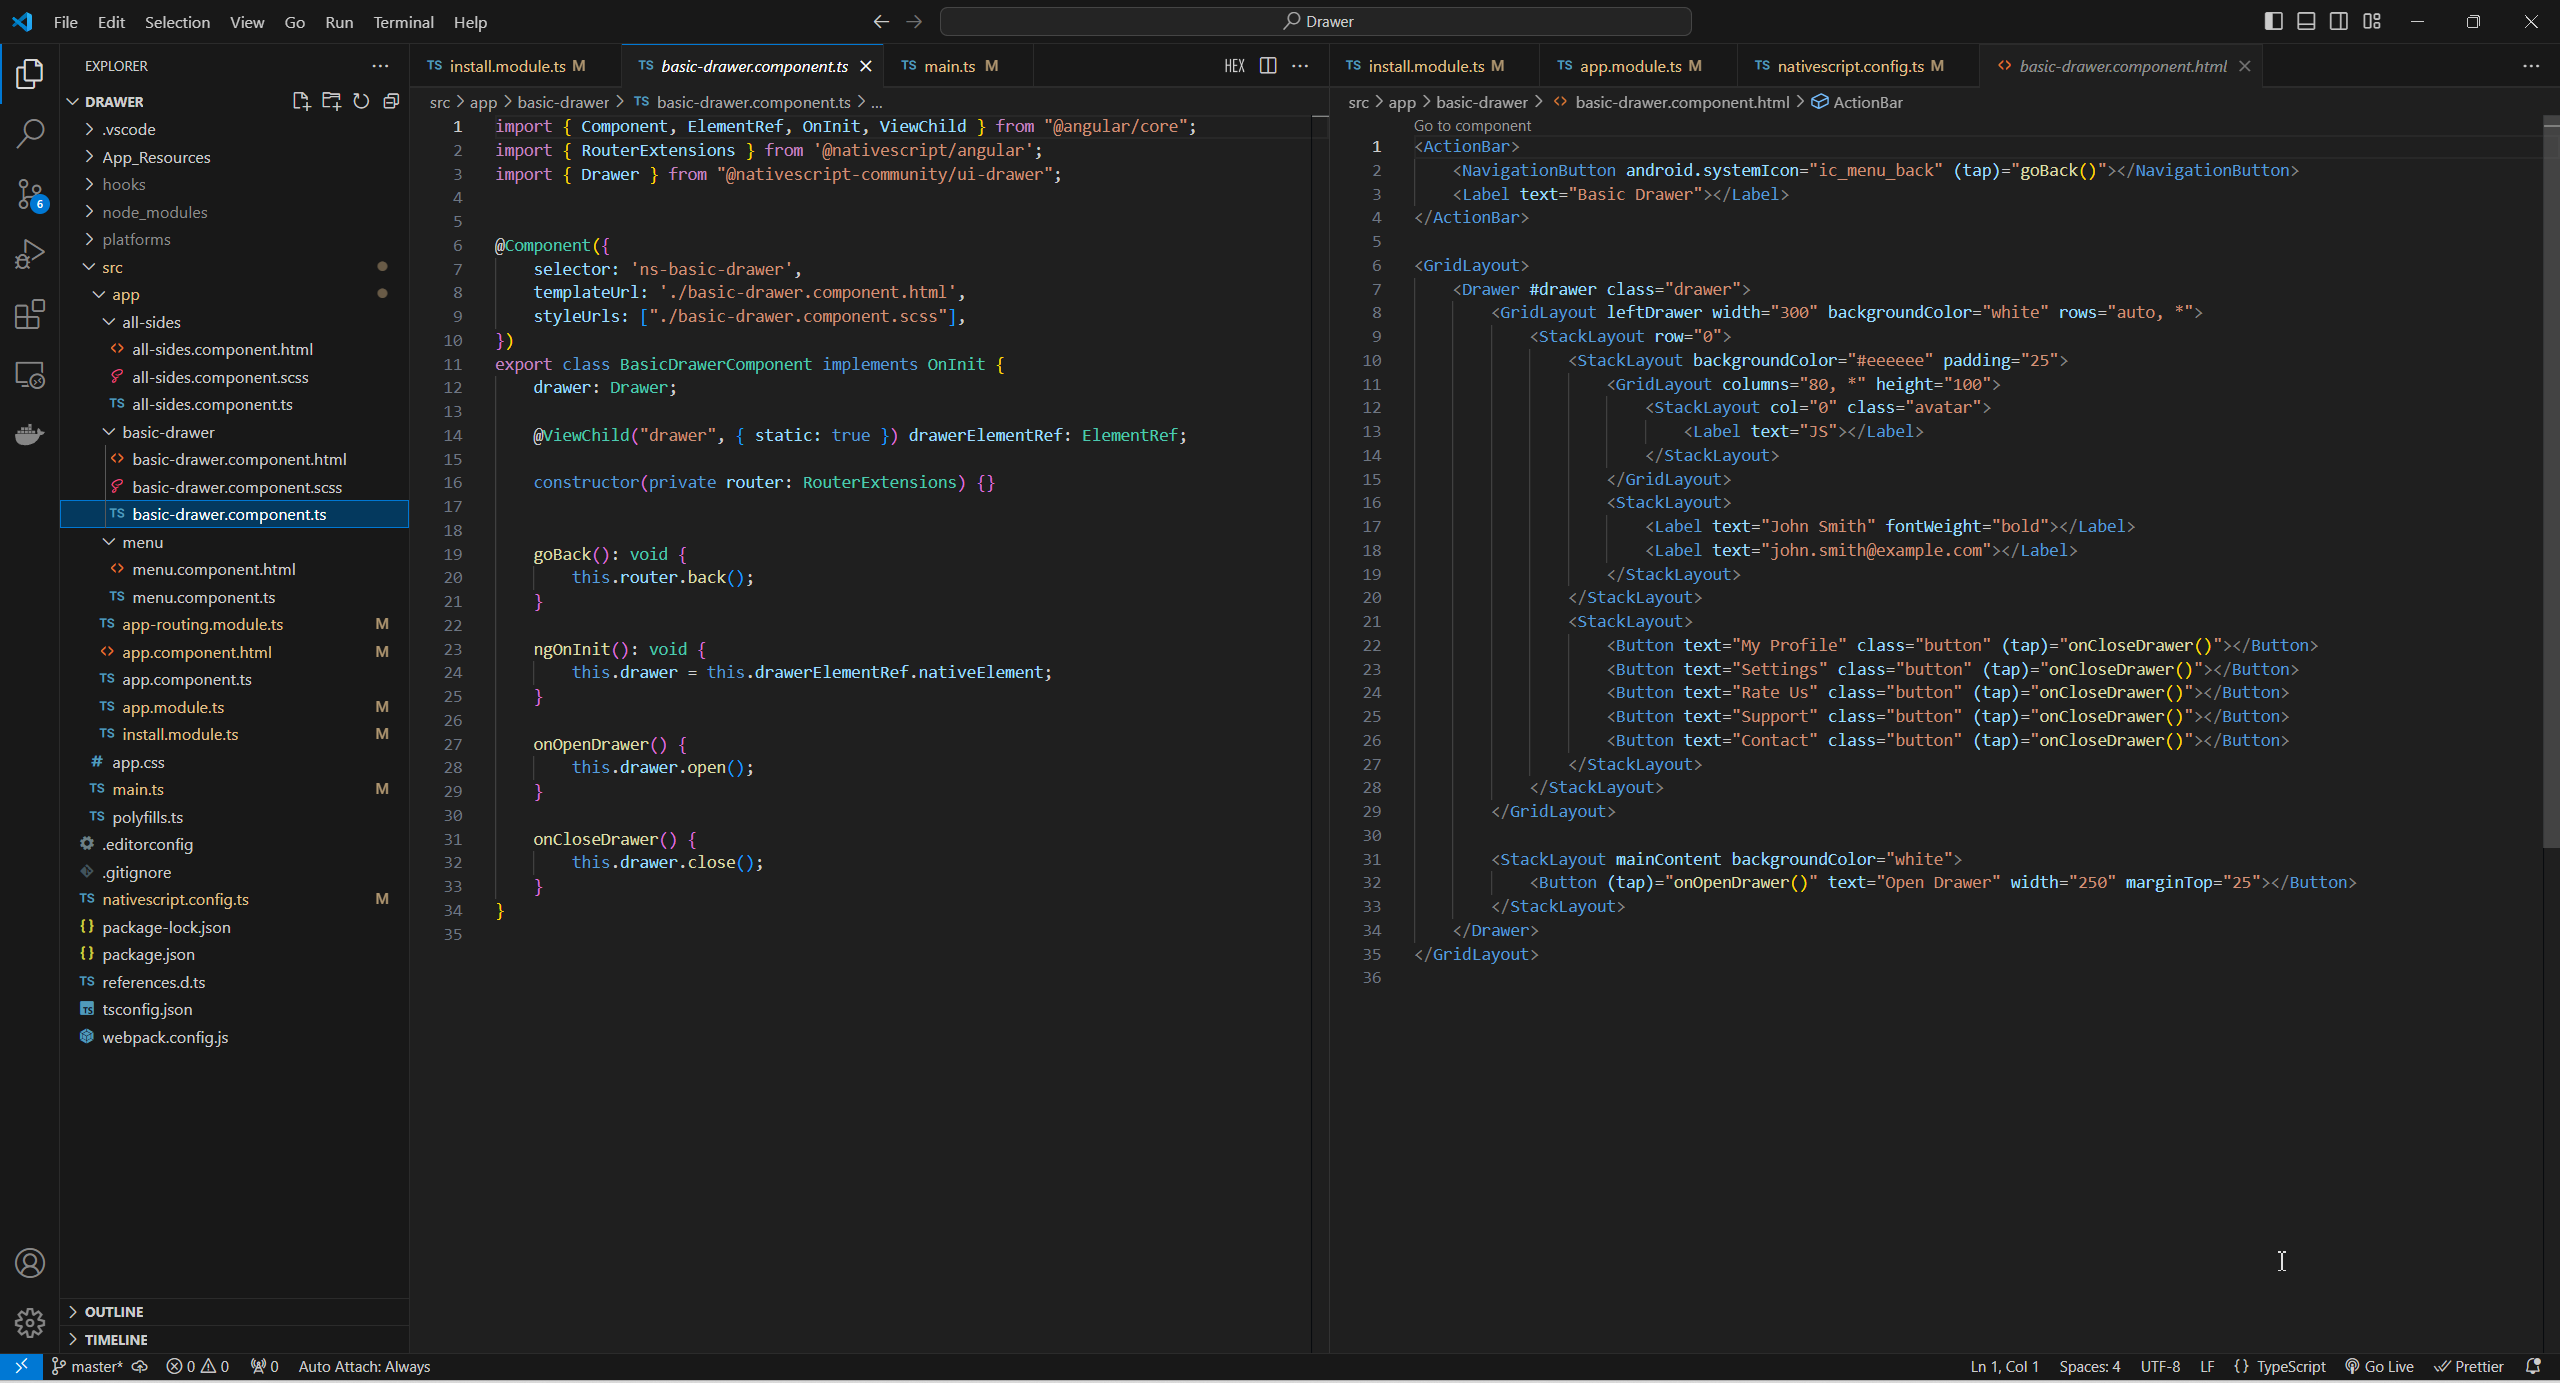Expand the node_modules folder
The image size is (2560, 1383).
(x=156, y=212)
